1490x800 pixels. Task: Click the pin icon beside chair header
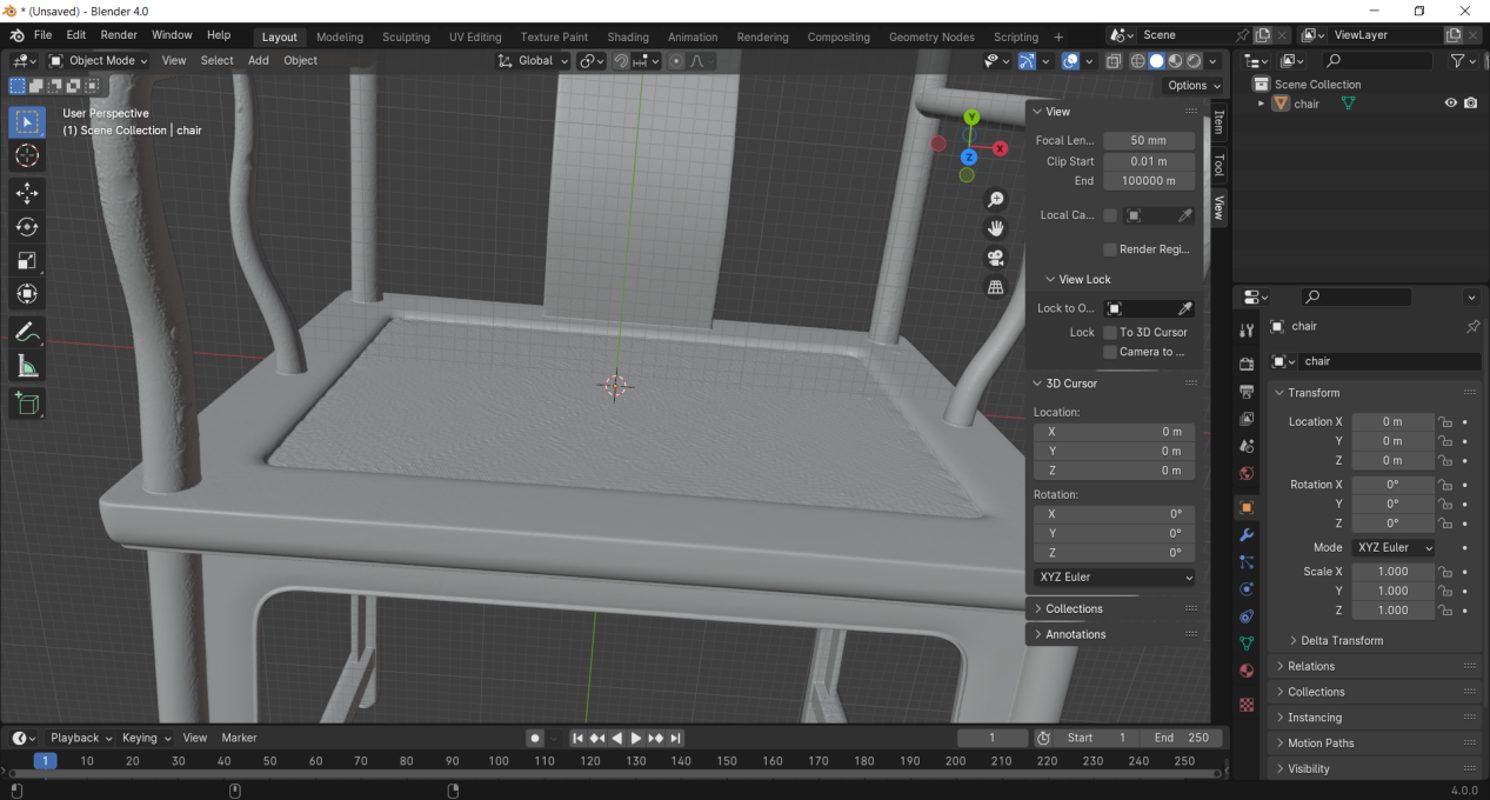point(1472,326)
